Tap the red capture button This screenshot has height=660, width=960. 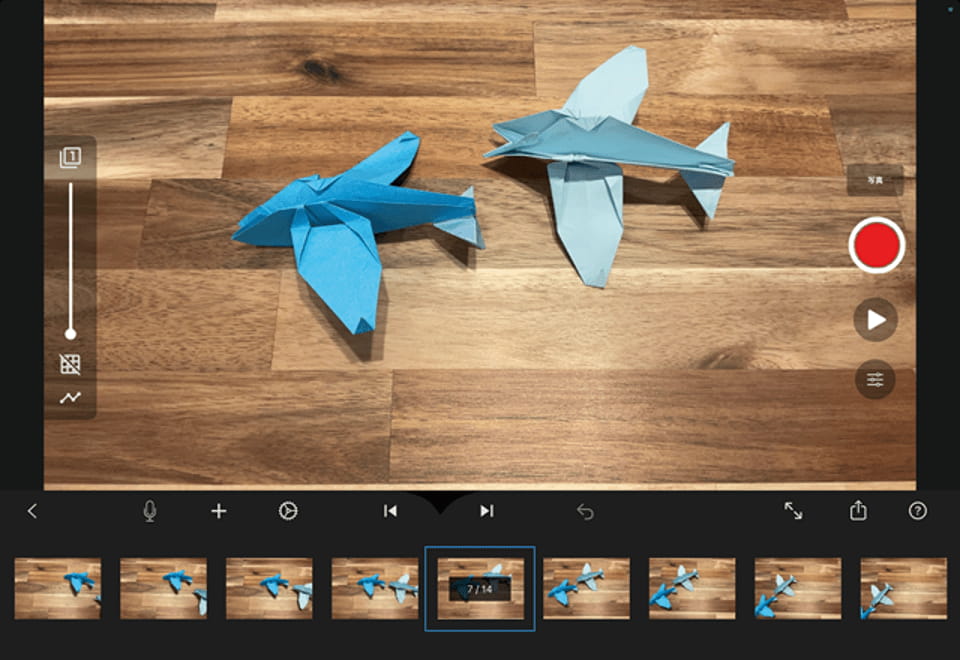876,245
